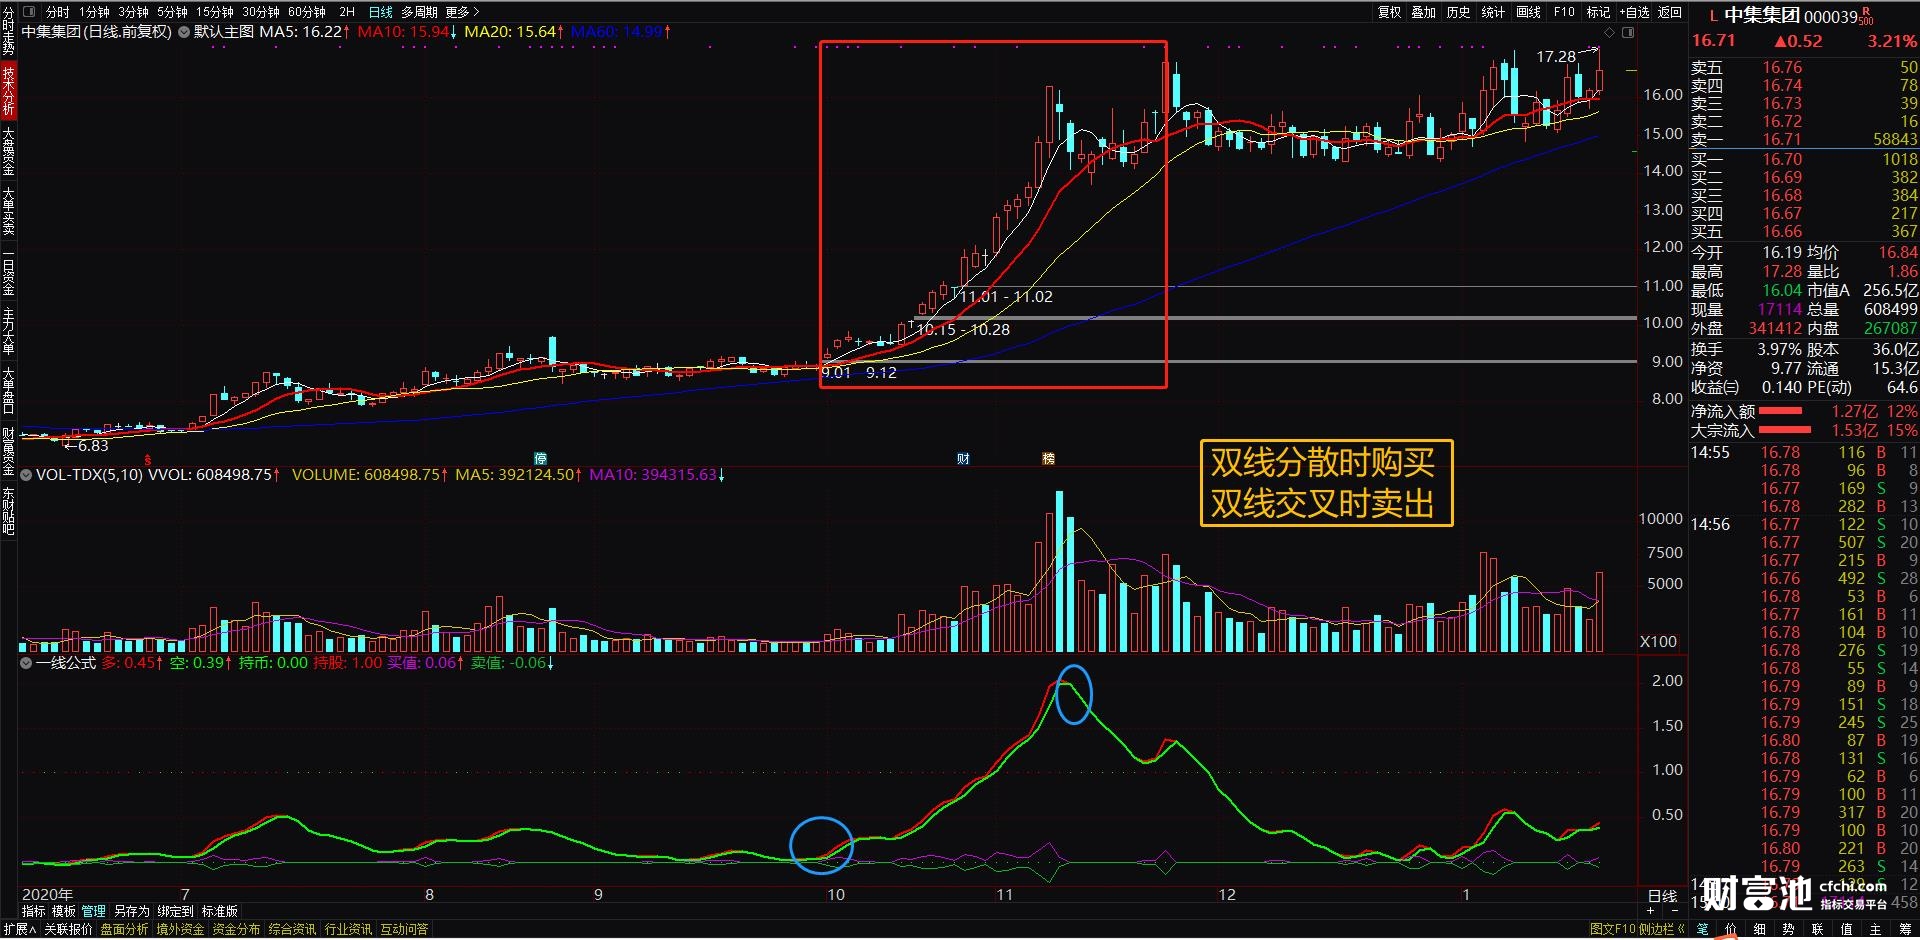Switch chart to 分时 intraday view
The height and width of the screenshot is (940, 1920).
[x=57, y=12]
